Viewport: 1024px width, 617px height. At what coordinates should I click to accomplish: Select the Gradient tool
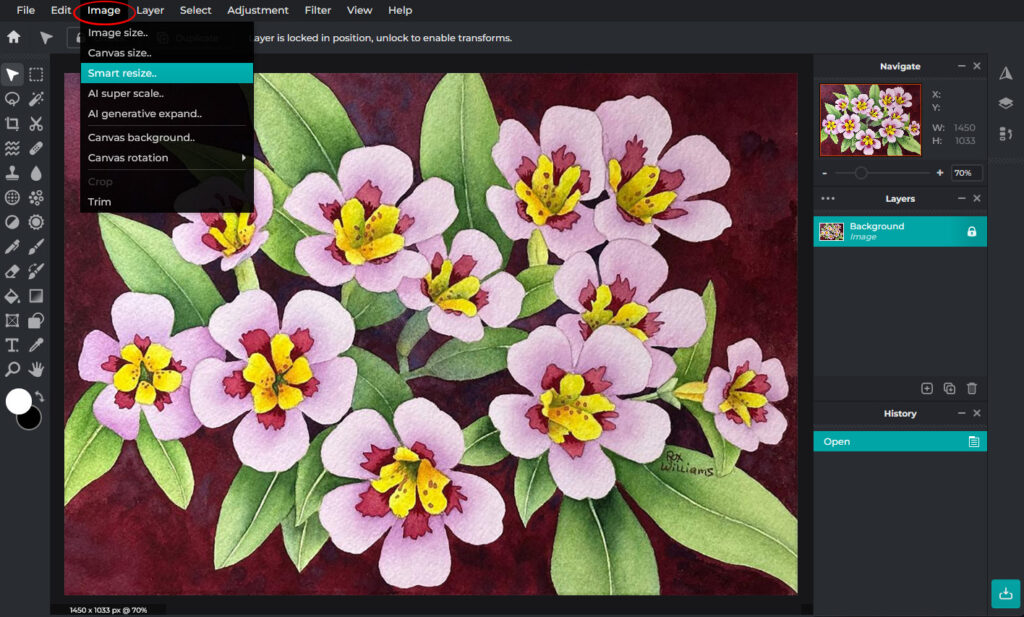[x=36, y=296]
